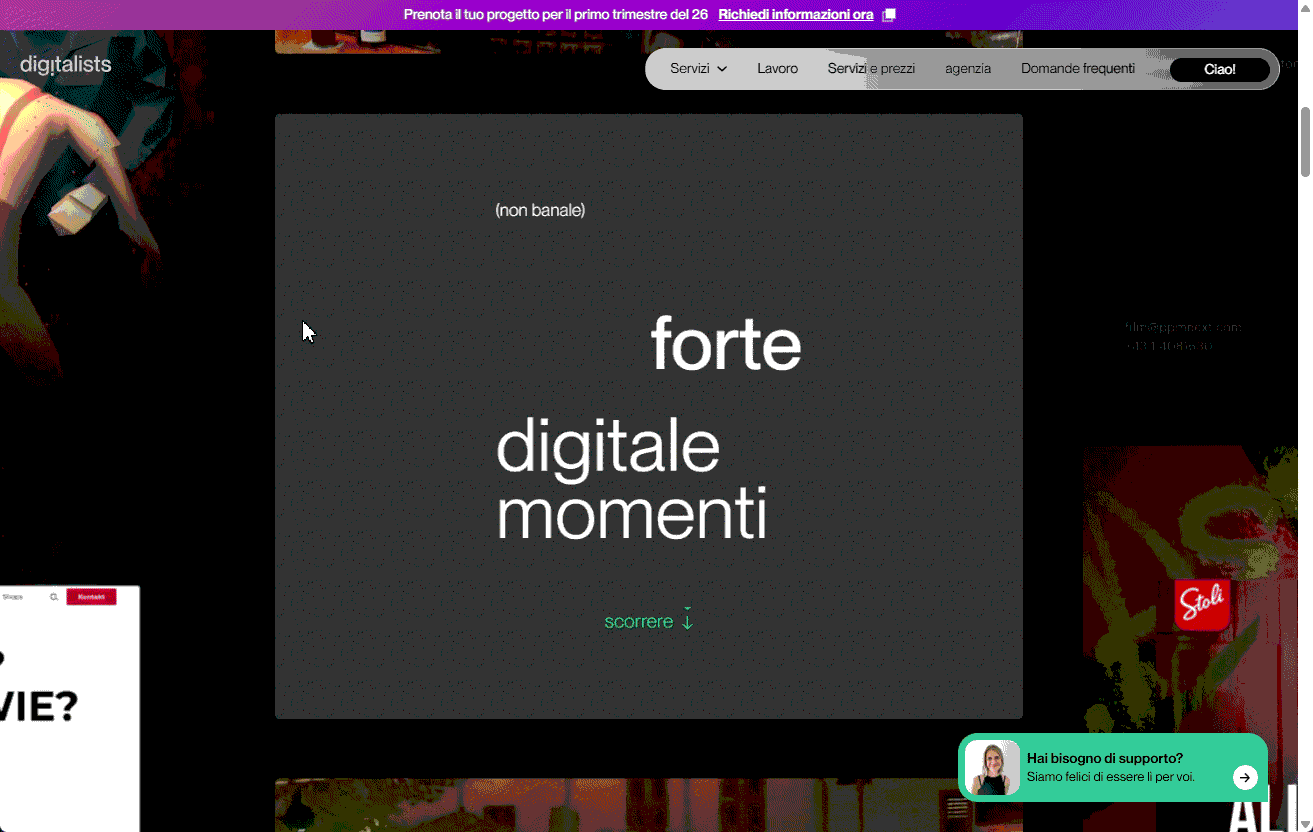Click the search magnifier in the Kontakt preview page
This screenshot has height=832, width=1313.
click(53, 597)
